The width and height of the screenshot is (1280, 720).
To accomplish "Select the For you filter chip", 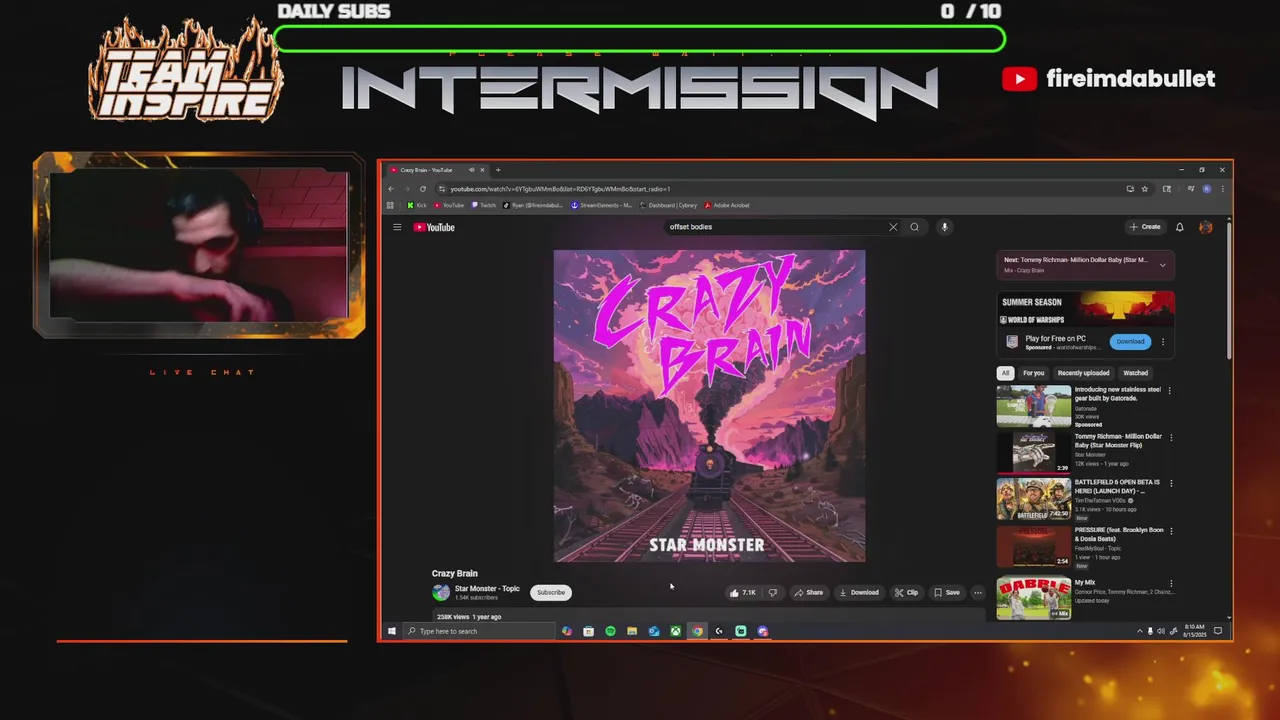I will (x=1033, y=373).
